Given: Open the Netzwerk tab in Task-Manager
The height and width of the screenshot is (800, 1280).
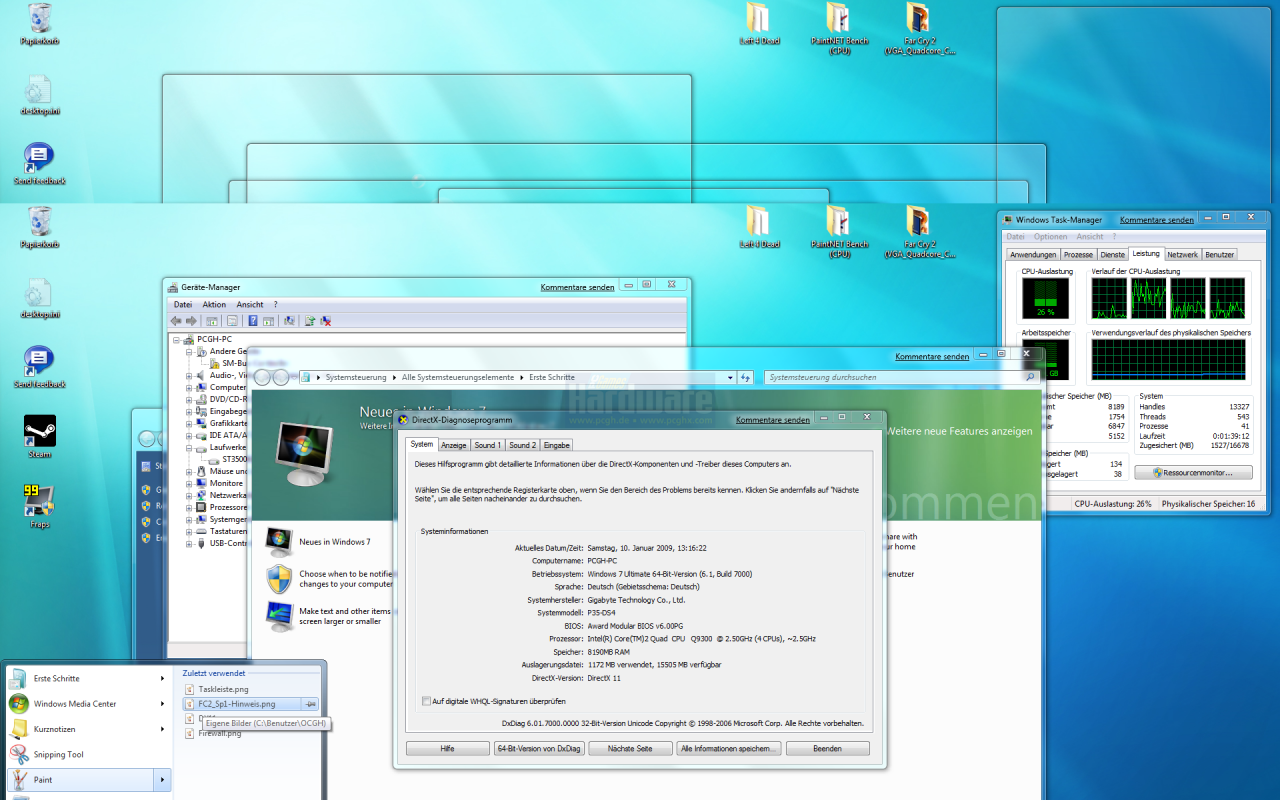Looking at the screenshot, I should tap(1182, 255).
